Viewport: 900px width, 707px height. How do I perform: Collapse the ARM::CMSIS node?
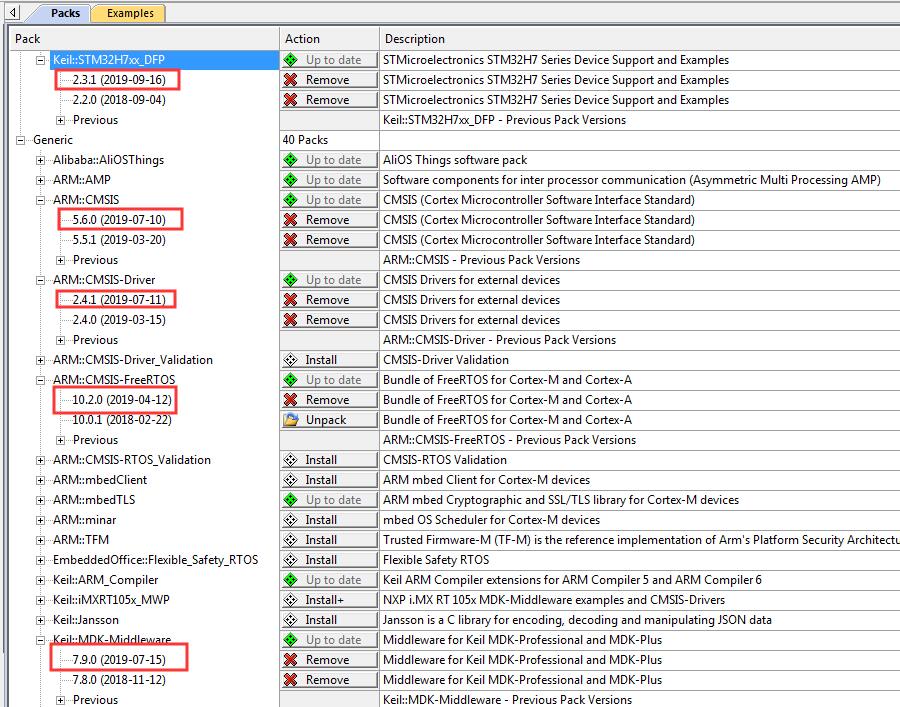tap(40, 200)
